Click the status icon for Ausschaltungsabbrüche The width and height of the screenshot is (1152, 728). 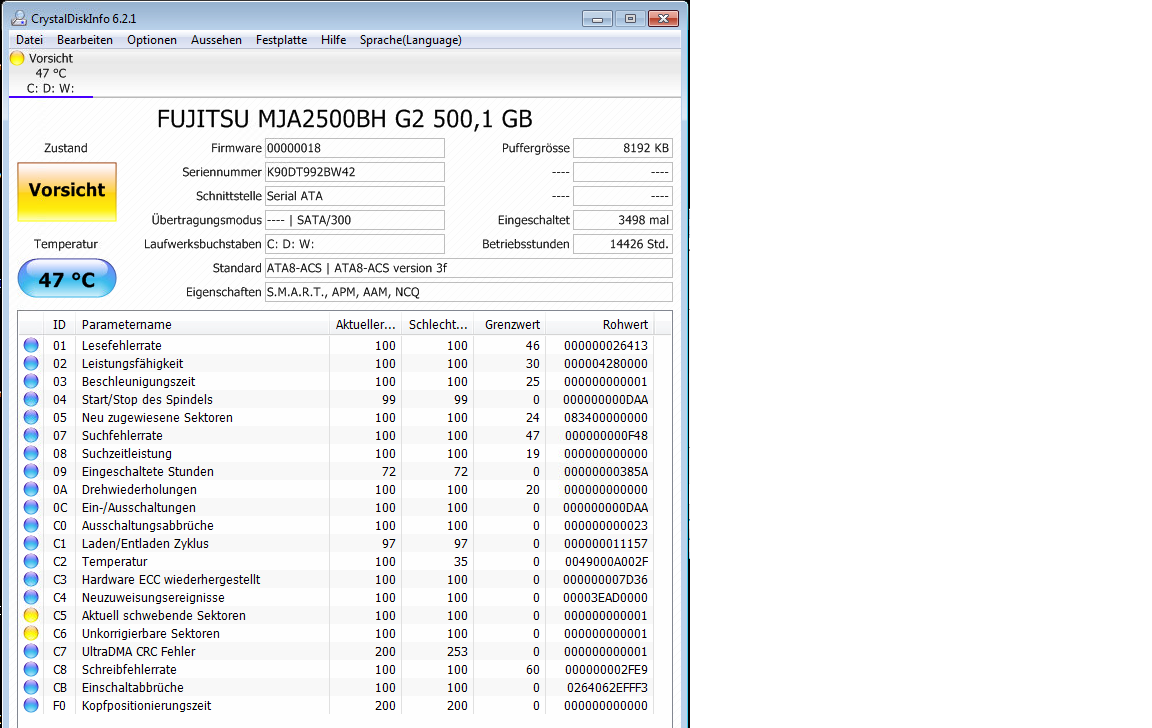click(x=31, y=525)
